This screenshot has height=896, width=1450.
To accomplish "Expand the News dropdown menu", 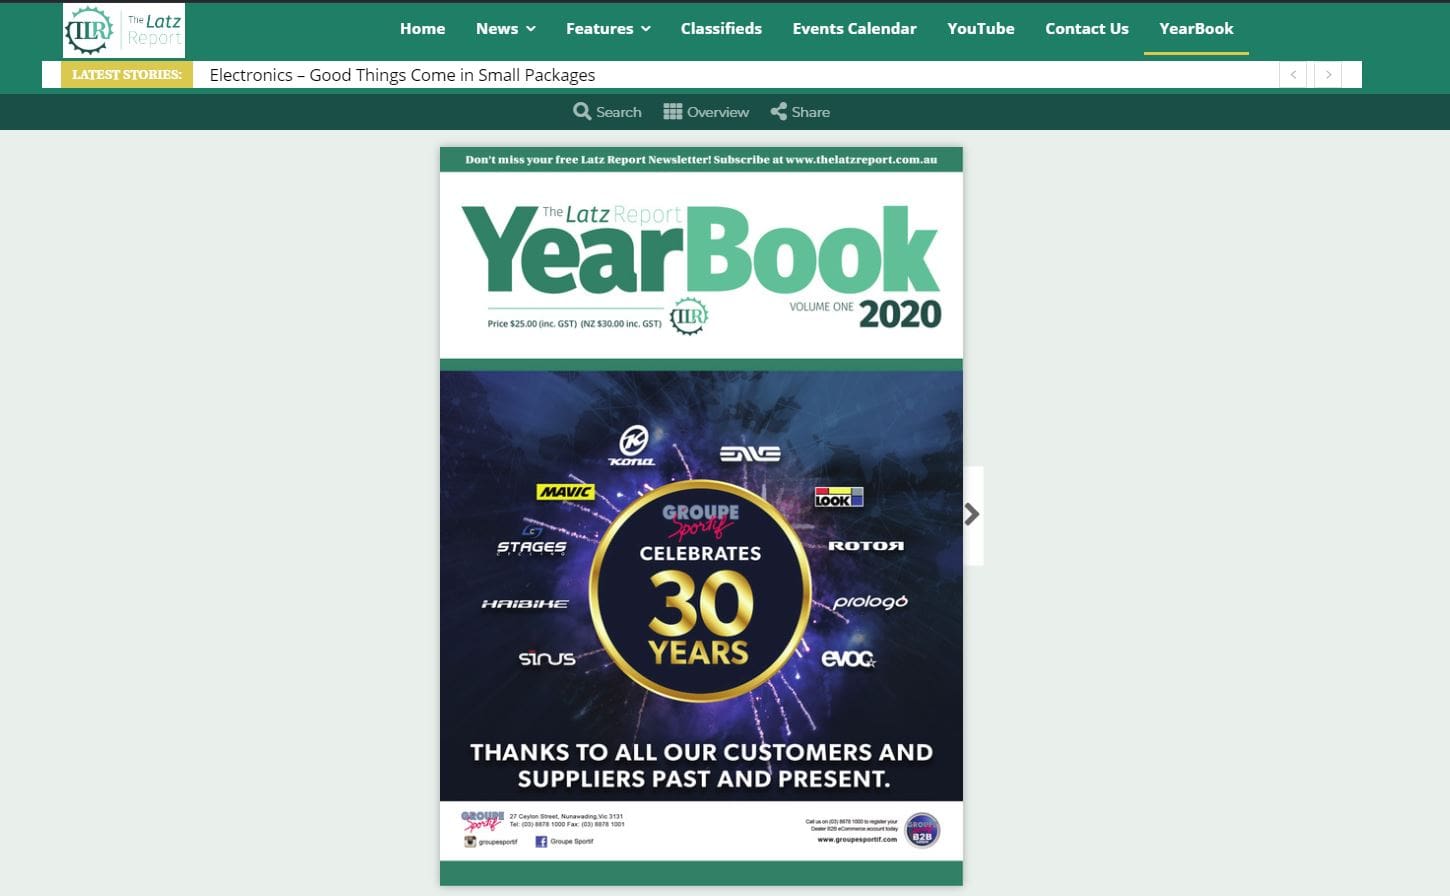I will click(505, 29).
